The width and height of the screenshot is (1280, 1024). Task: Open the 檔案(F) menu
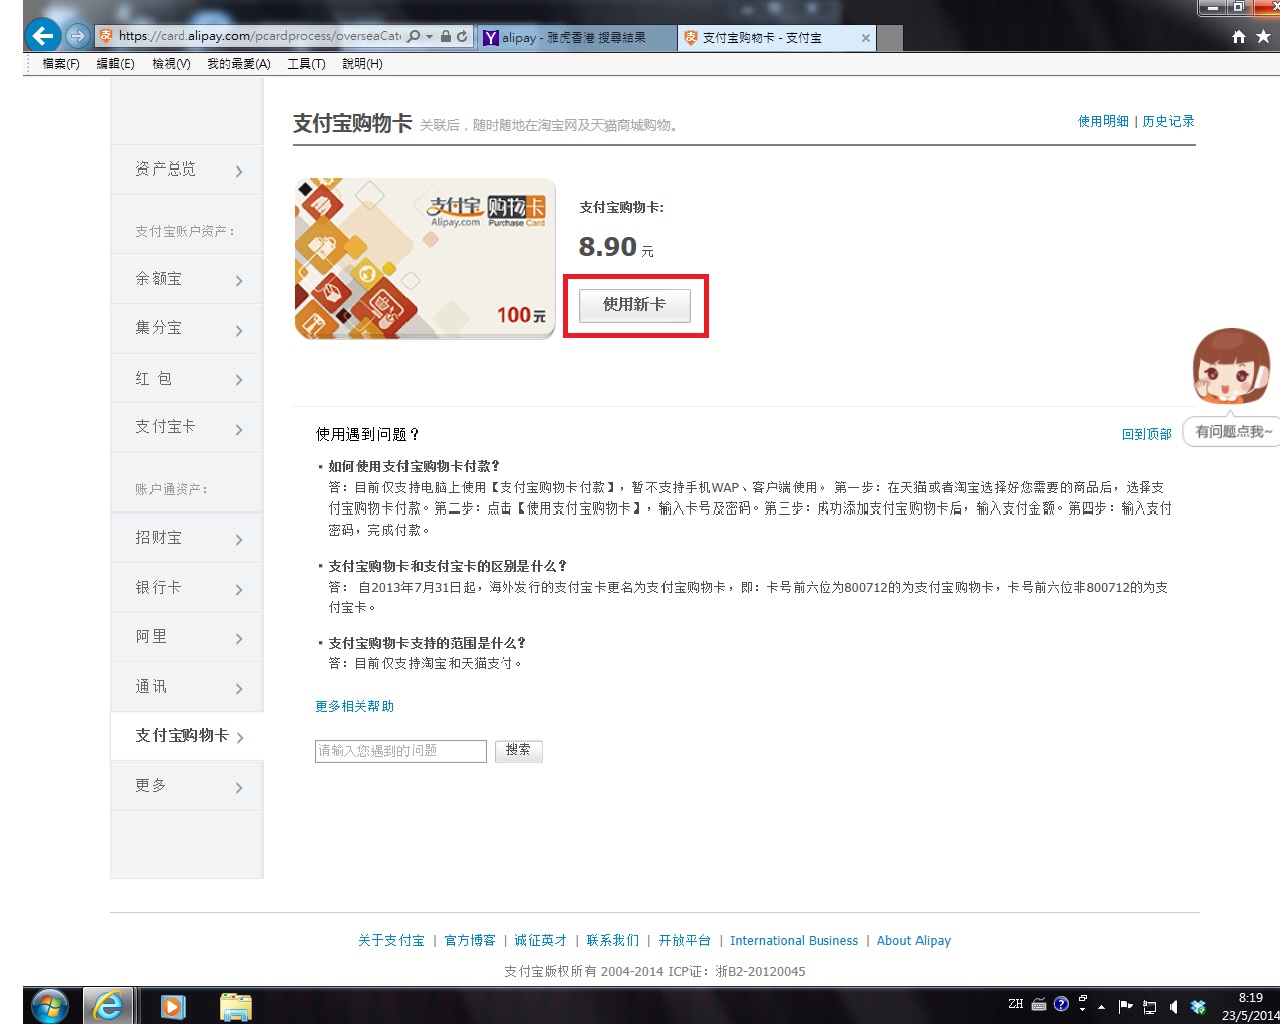(61, 64)
